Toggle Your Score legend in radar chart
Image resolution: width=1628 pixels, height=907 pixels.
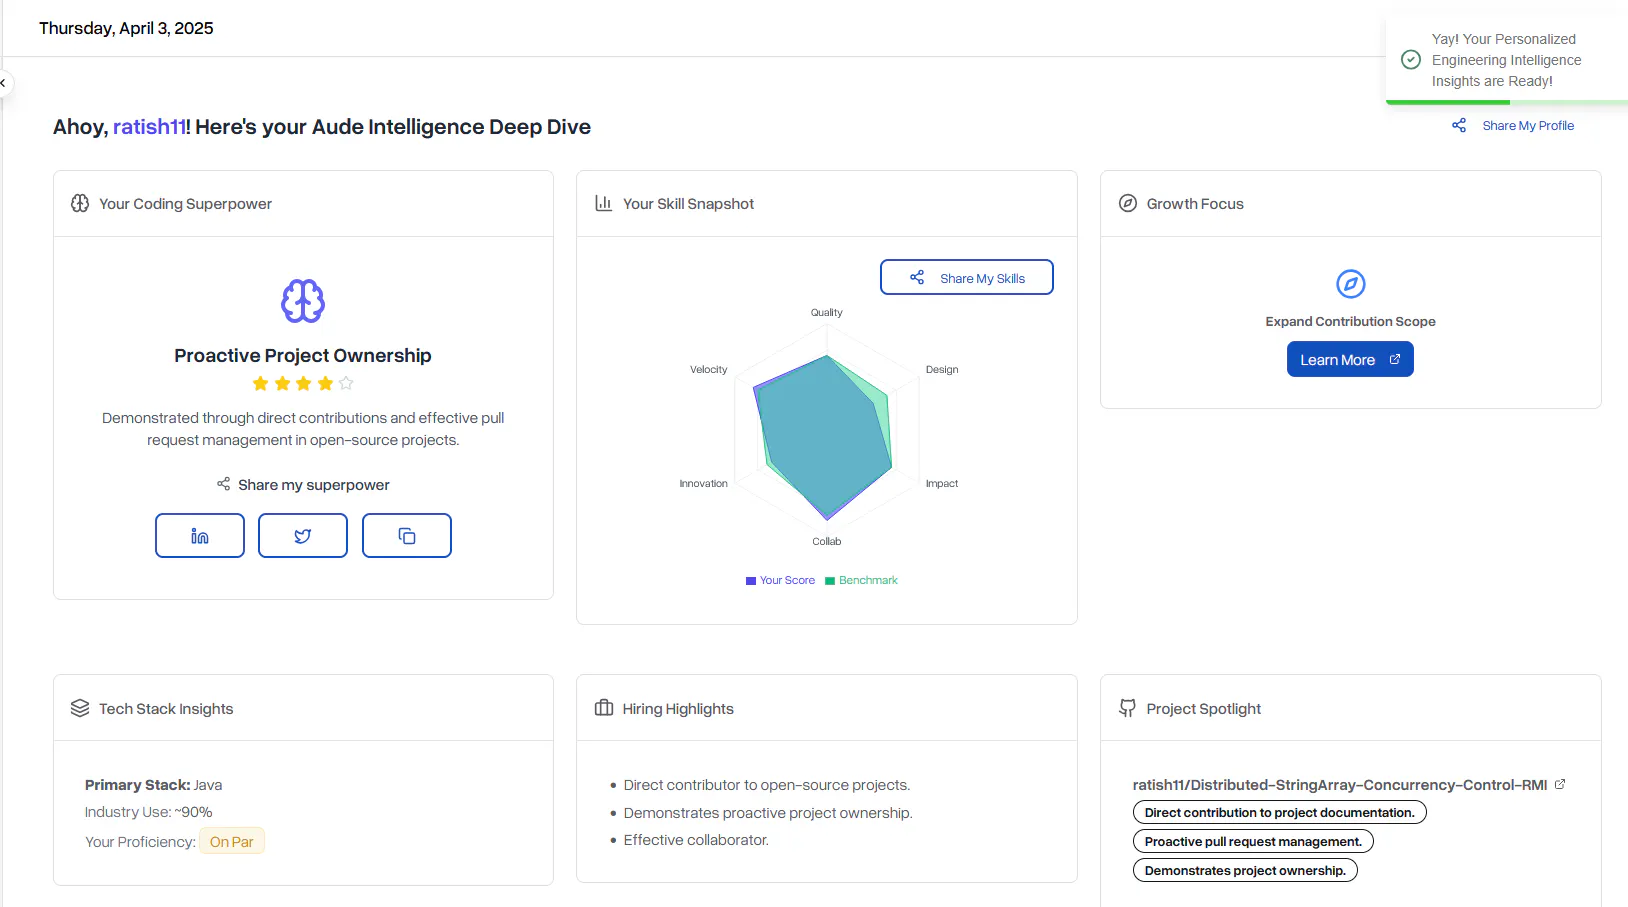coord(780,580)
